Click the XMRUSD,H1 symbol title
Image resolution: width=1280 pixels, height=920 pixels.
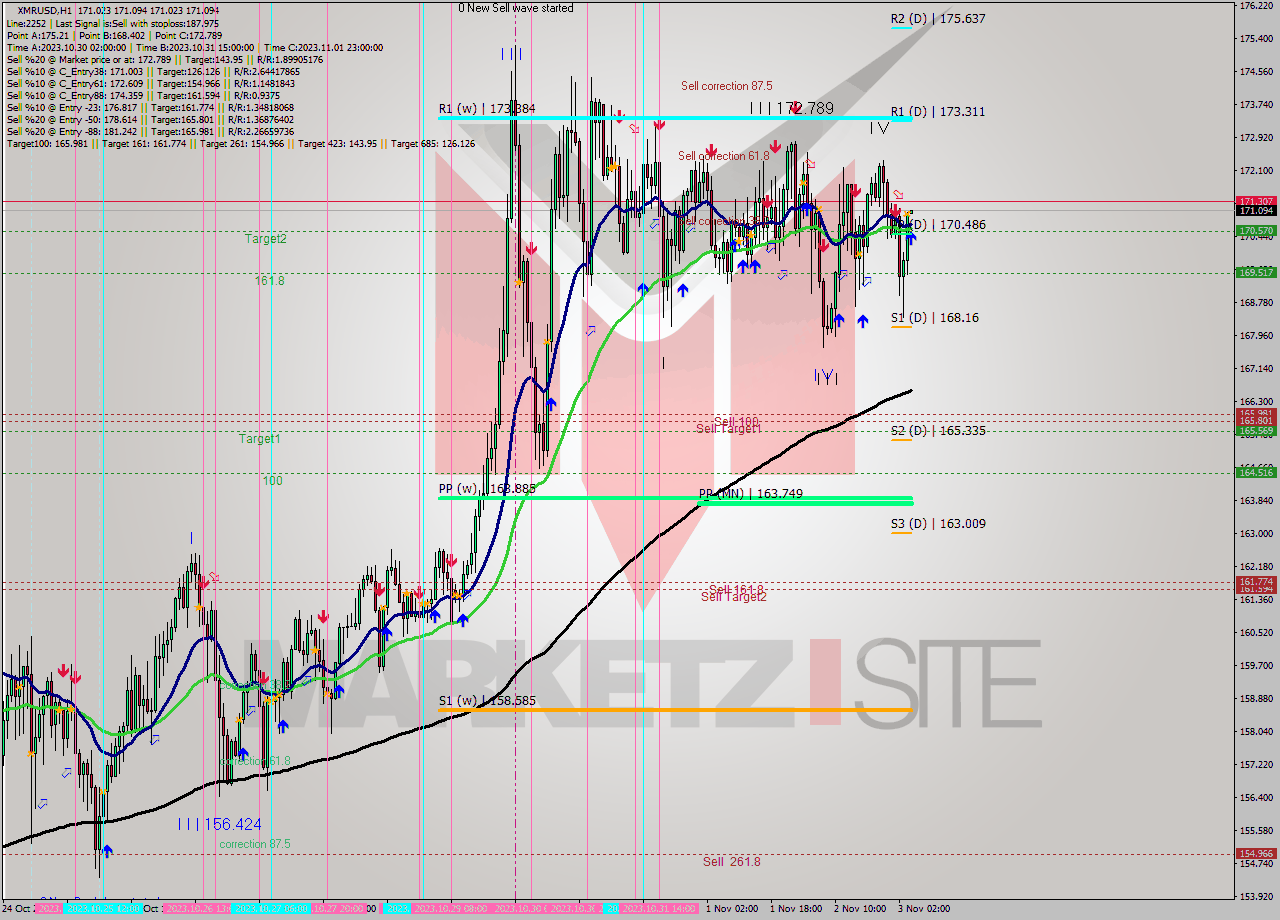(x=45, y=10)
